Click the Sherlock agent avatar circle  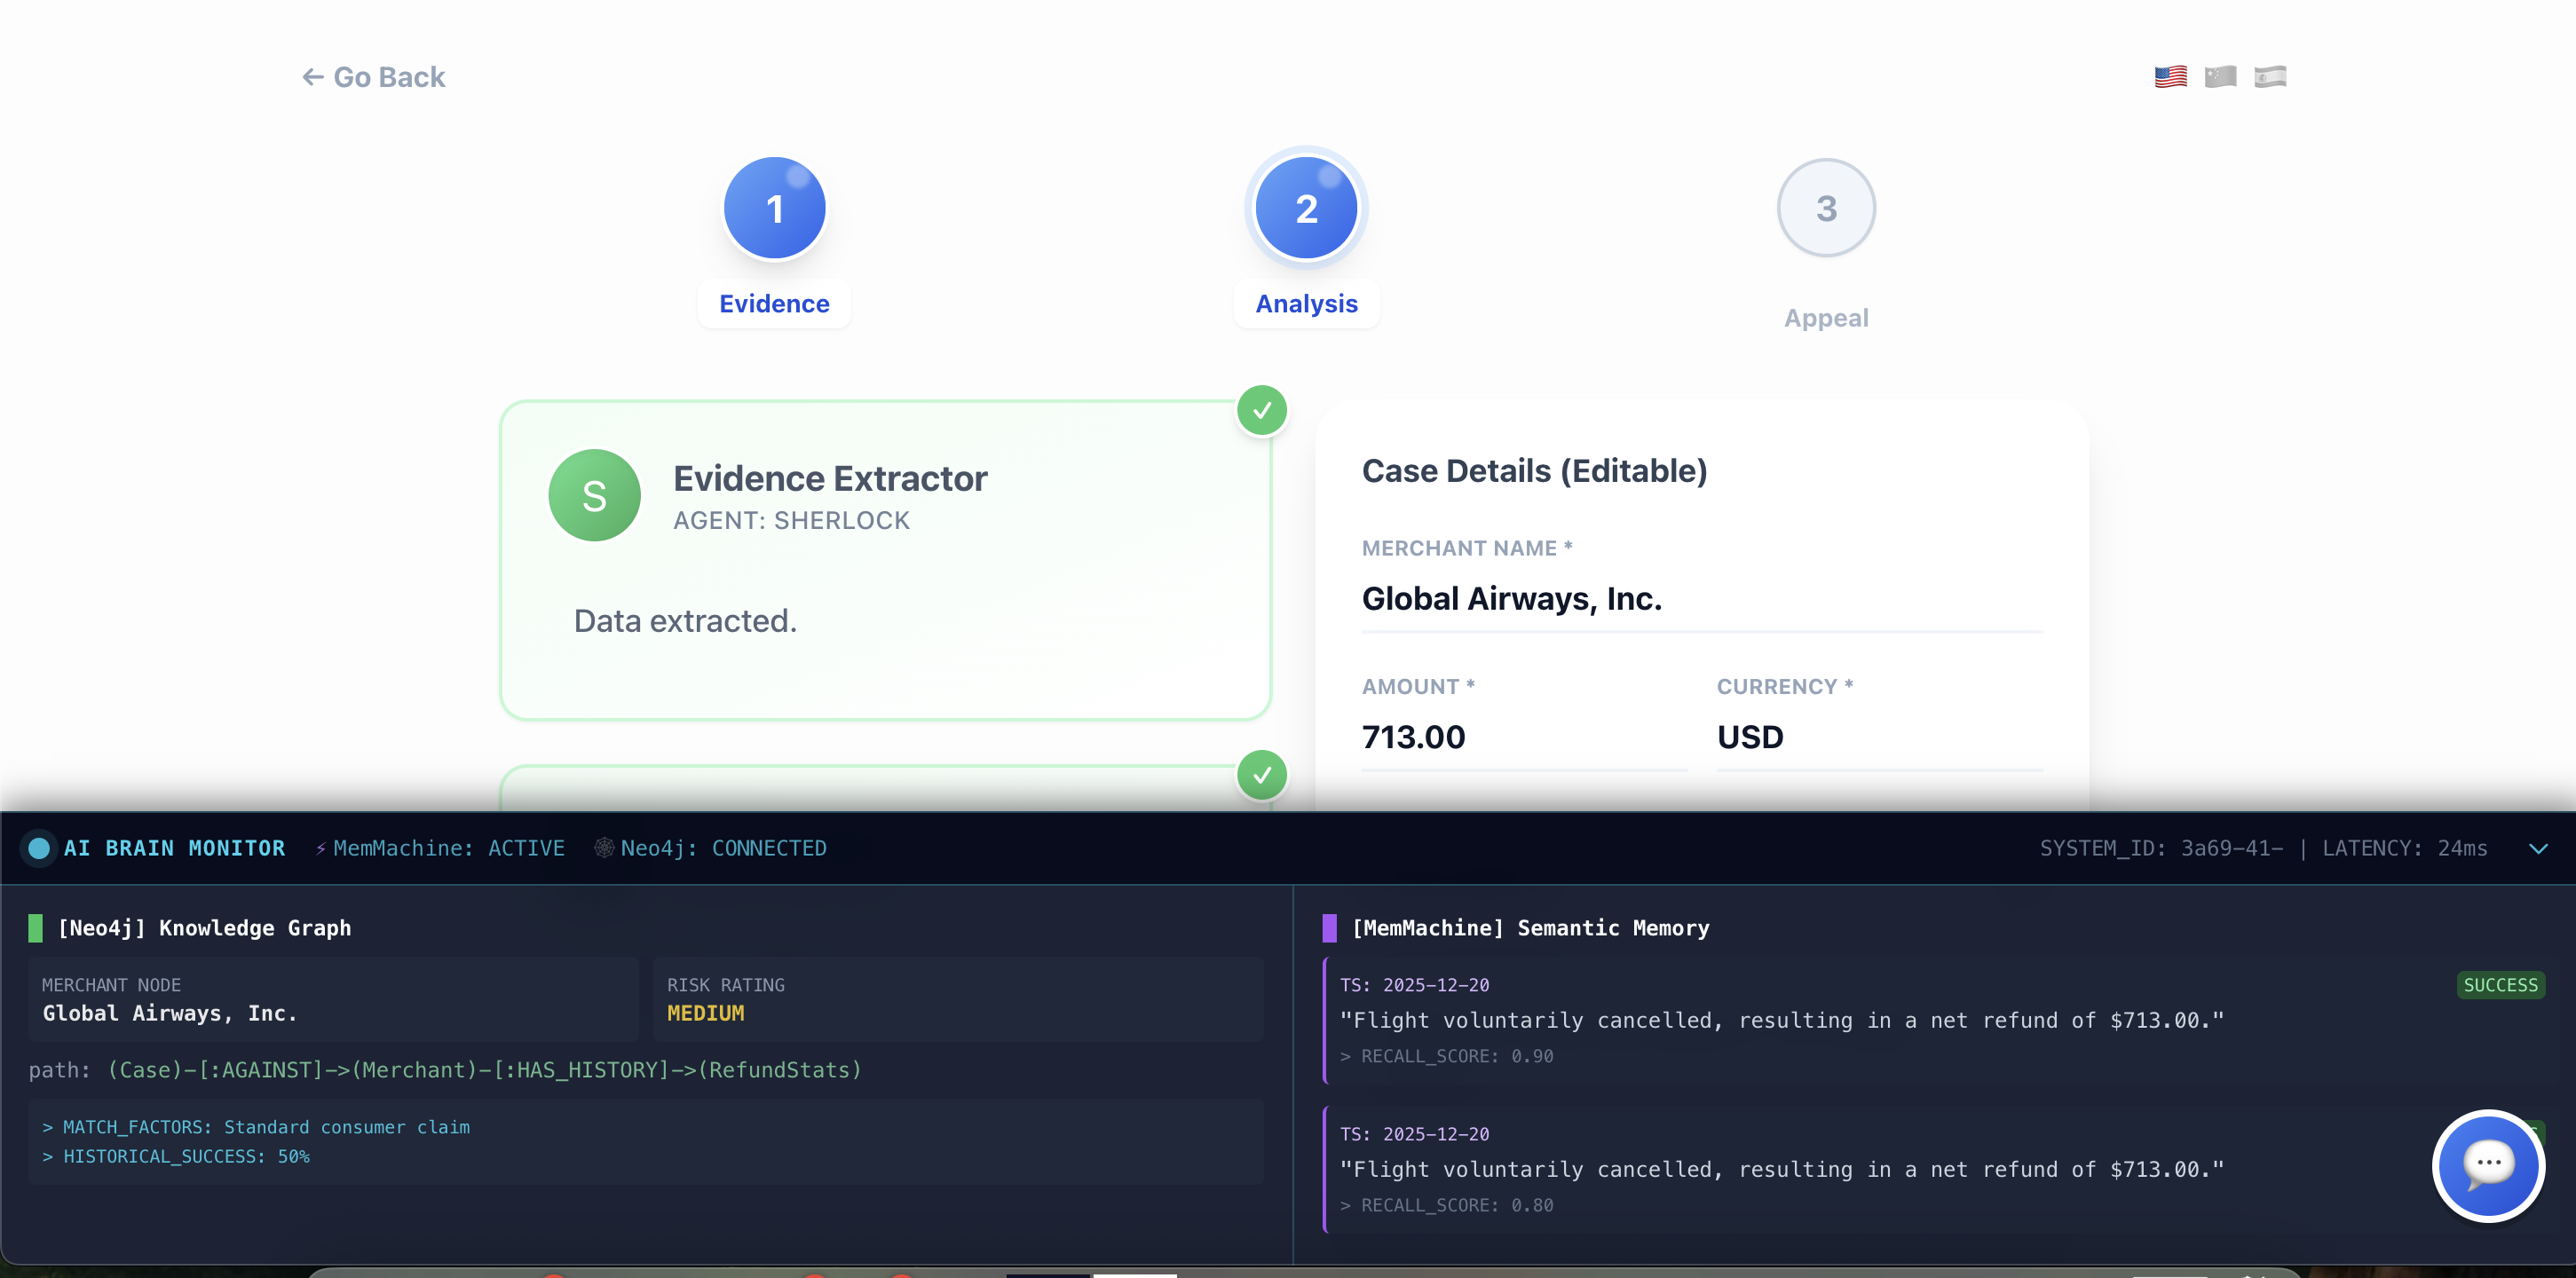594,495
